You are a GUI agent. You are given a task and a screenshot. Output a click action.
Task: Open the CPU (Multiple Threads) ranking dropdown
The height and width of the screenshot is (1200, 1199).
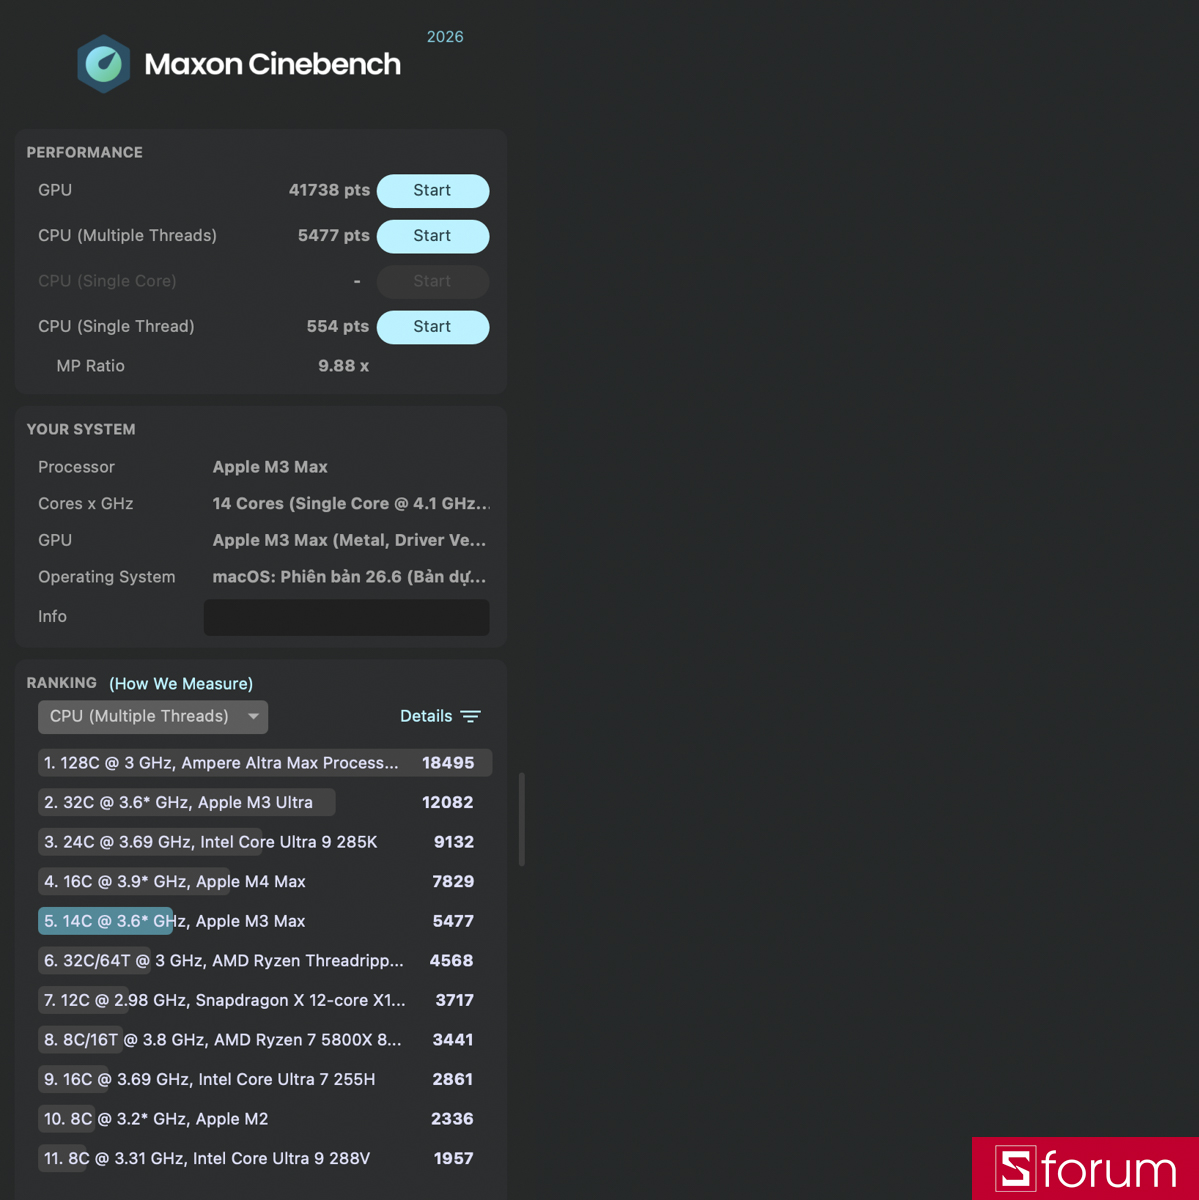pyautogui.click(x=153, y=717)
